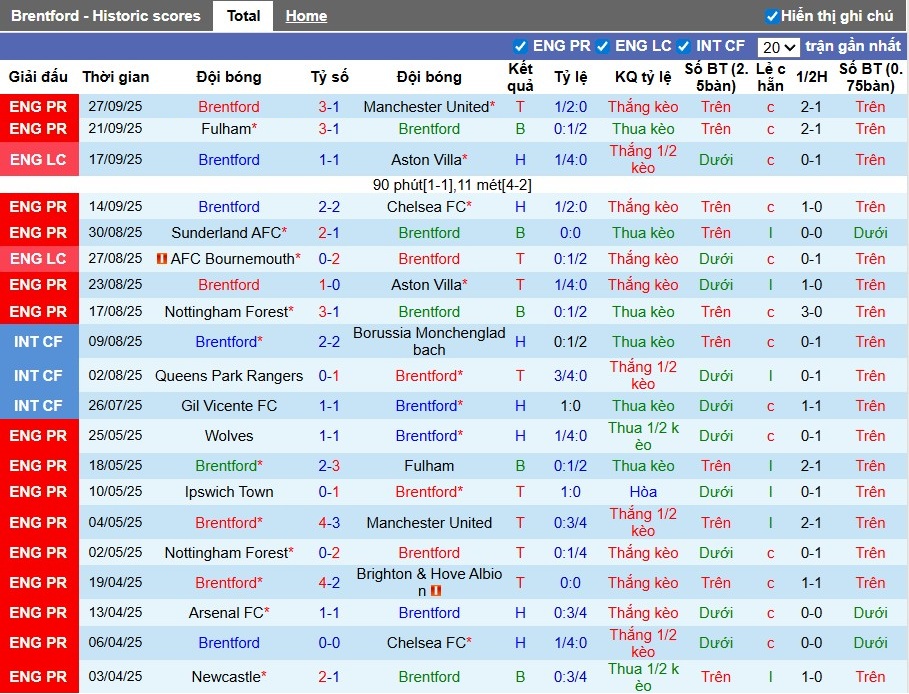Uncheck the ENG LC filter

coord(601,46)
